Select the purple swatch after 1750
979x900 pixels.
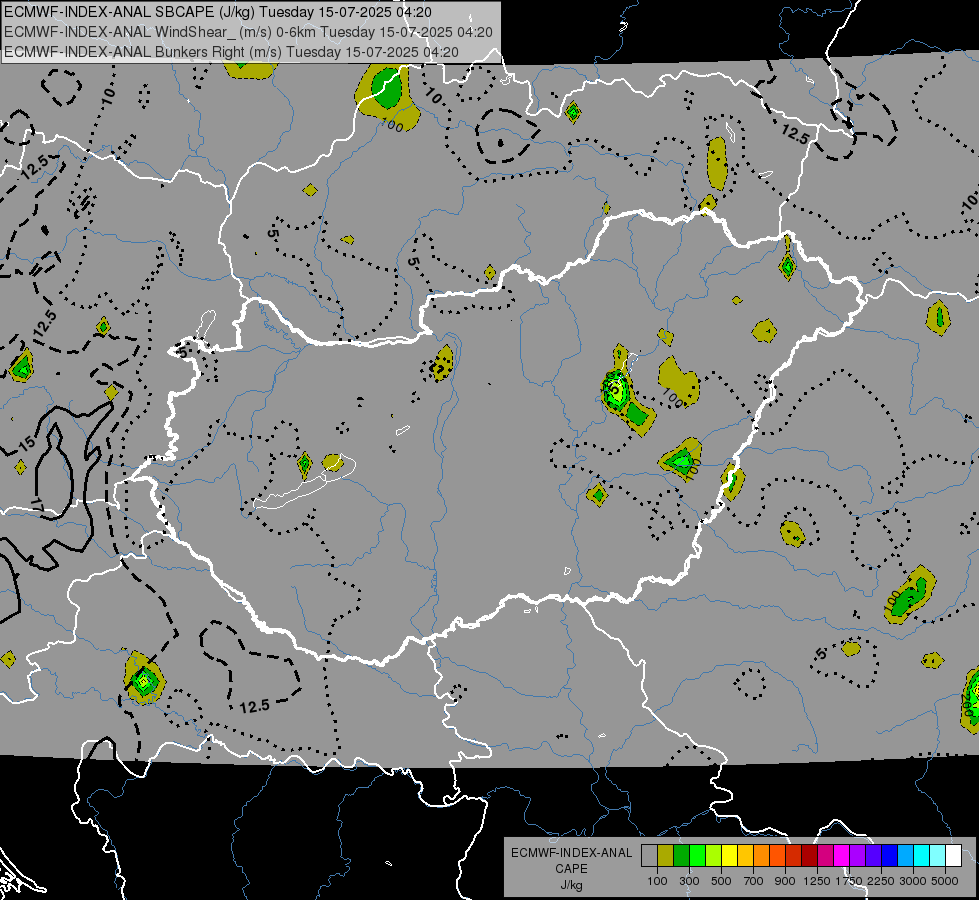click(857, 856)
